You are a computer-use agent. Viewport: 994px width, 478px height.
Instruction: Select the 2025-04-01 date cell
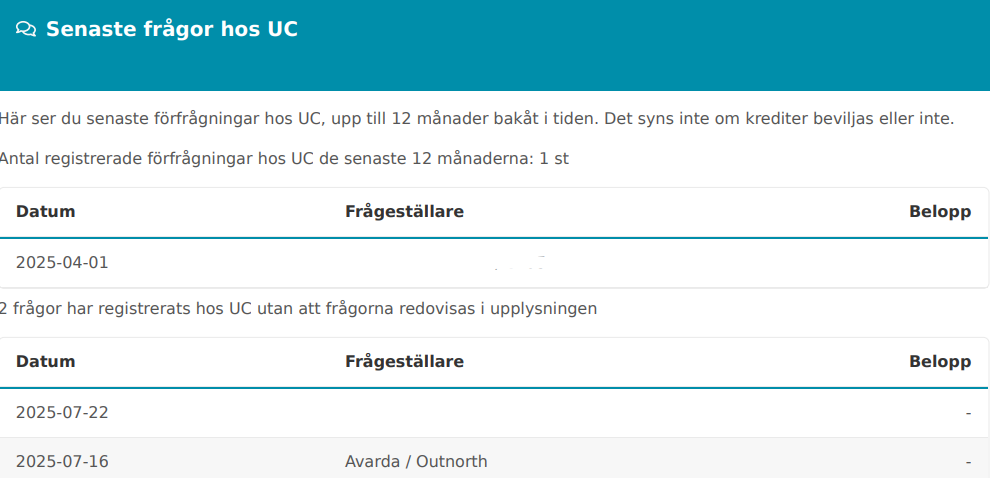coord(62,263)
